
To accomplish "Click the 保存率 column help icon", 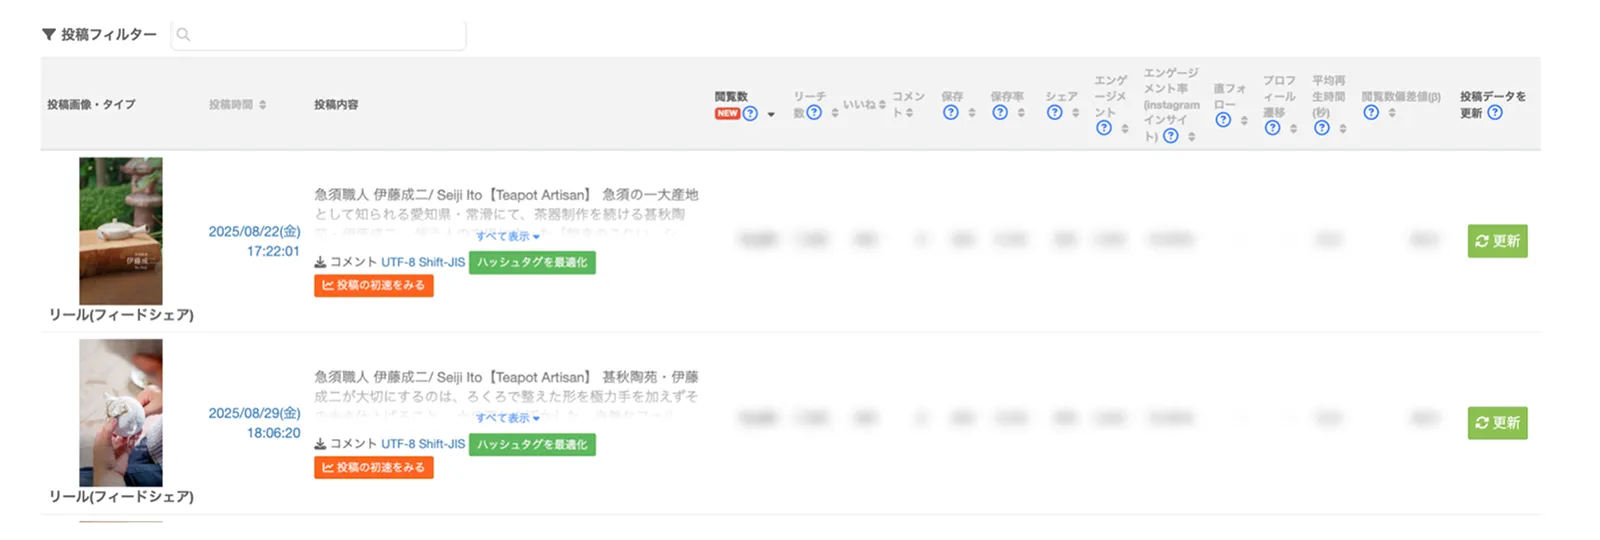I will (x=999, y=112).
